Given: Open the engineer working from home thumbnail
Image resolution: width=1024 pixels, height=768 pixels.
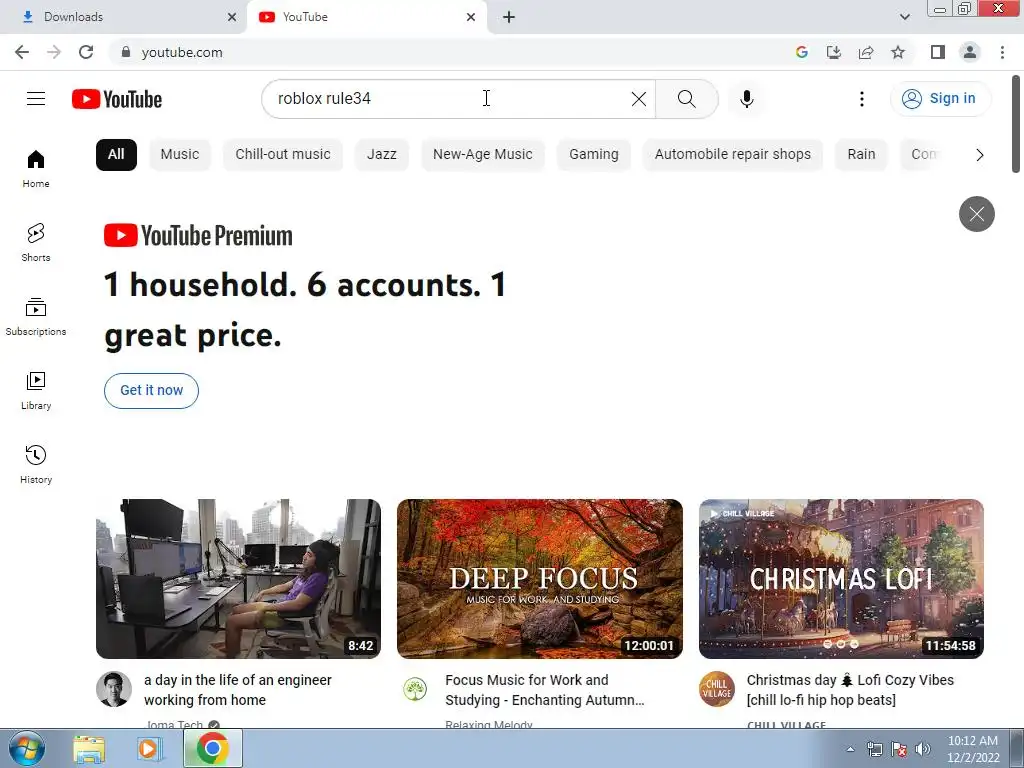Looking at the screenshot, I should tap(238, 579).
